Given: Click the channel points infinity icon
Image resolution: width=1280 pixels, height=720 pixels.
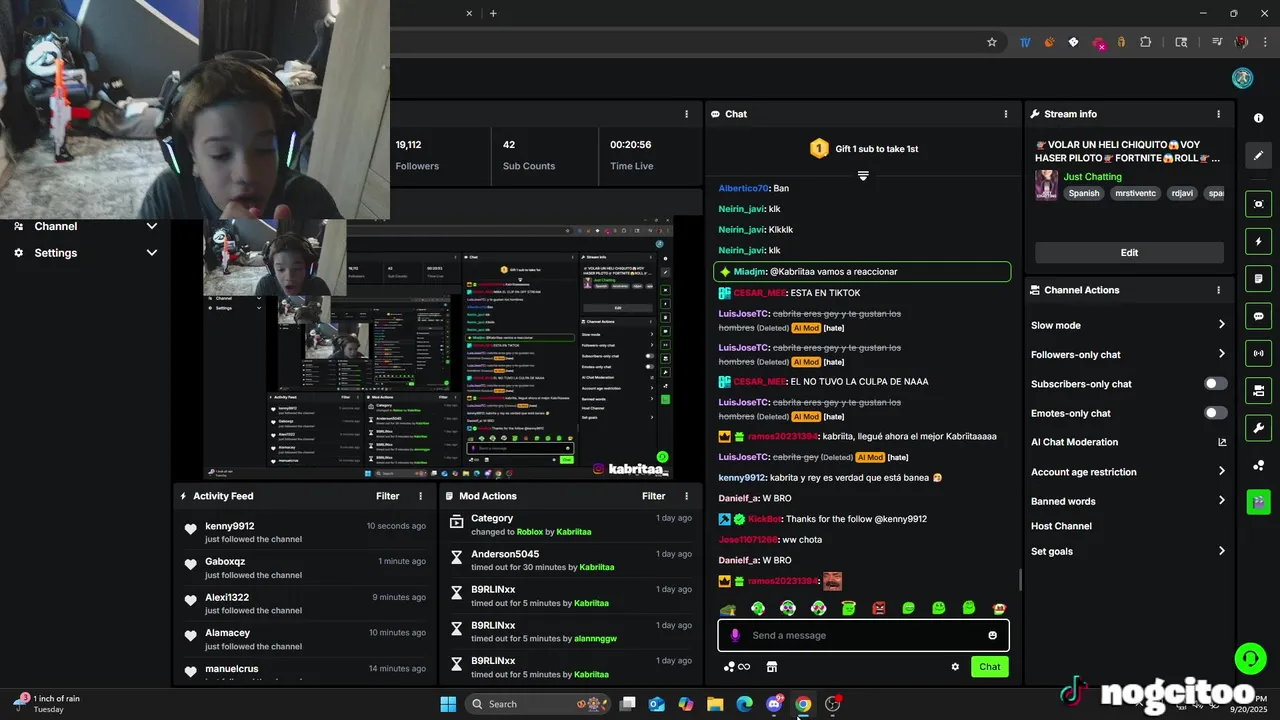Looking at the screenshot, I should pos(736,667).
